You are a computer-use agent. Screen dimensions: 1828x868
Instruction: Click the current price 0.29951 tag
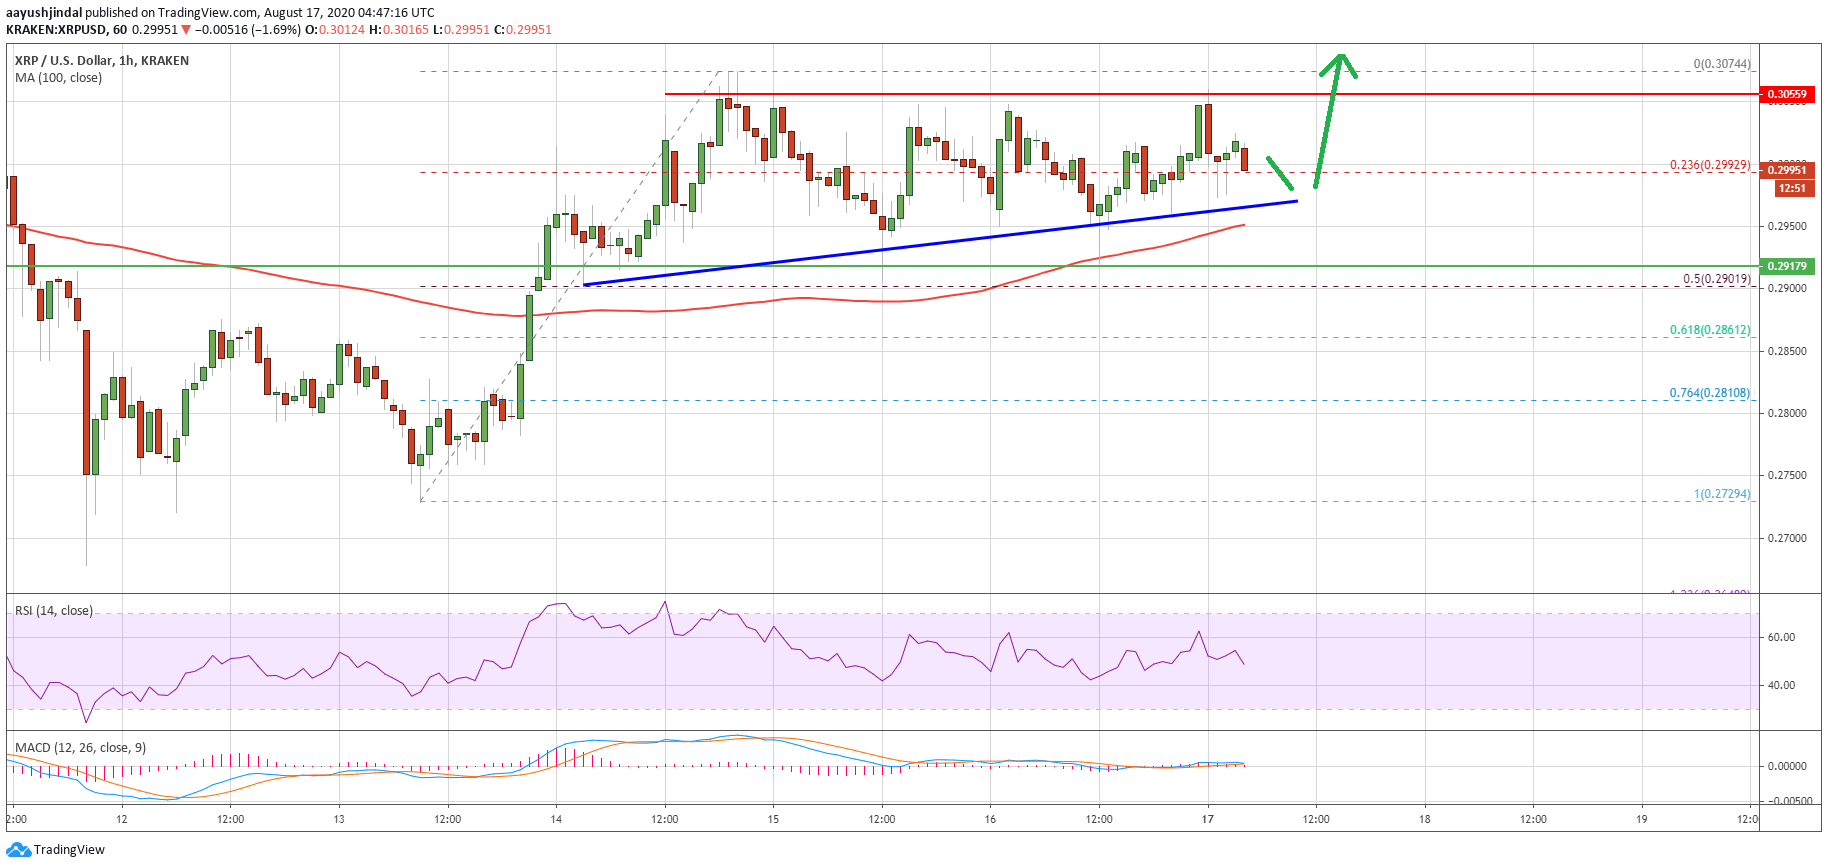click(x=1787, y=170)
